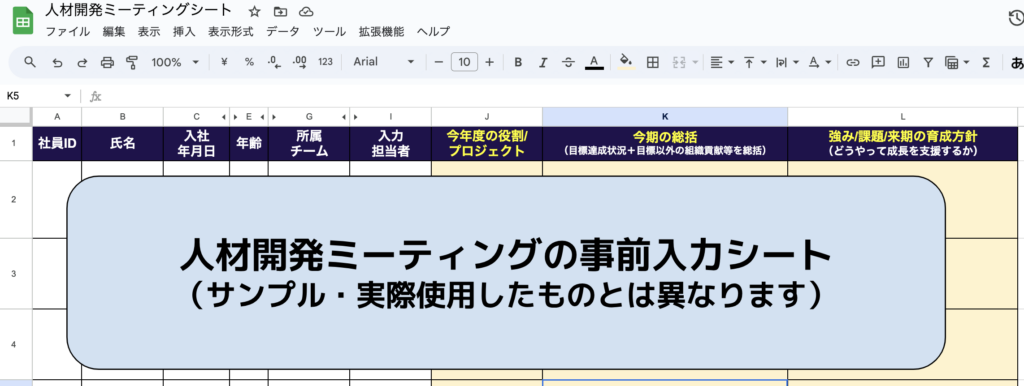This screenshot has width=1024, height=386.
Task: Toggle italic formatting
Action: 543,62
